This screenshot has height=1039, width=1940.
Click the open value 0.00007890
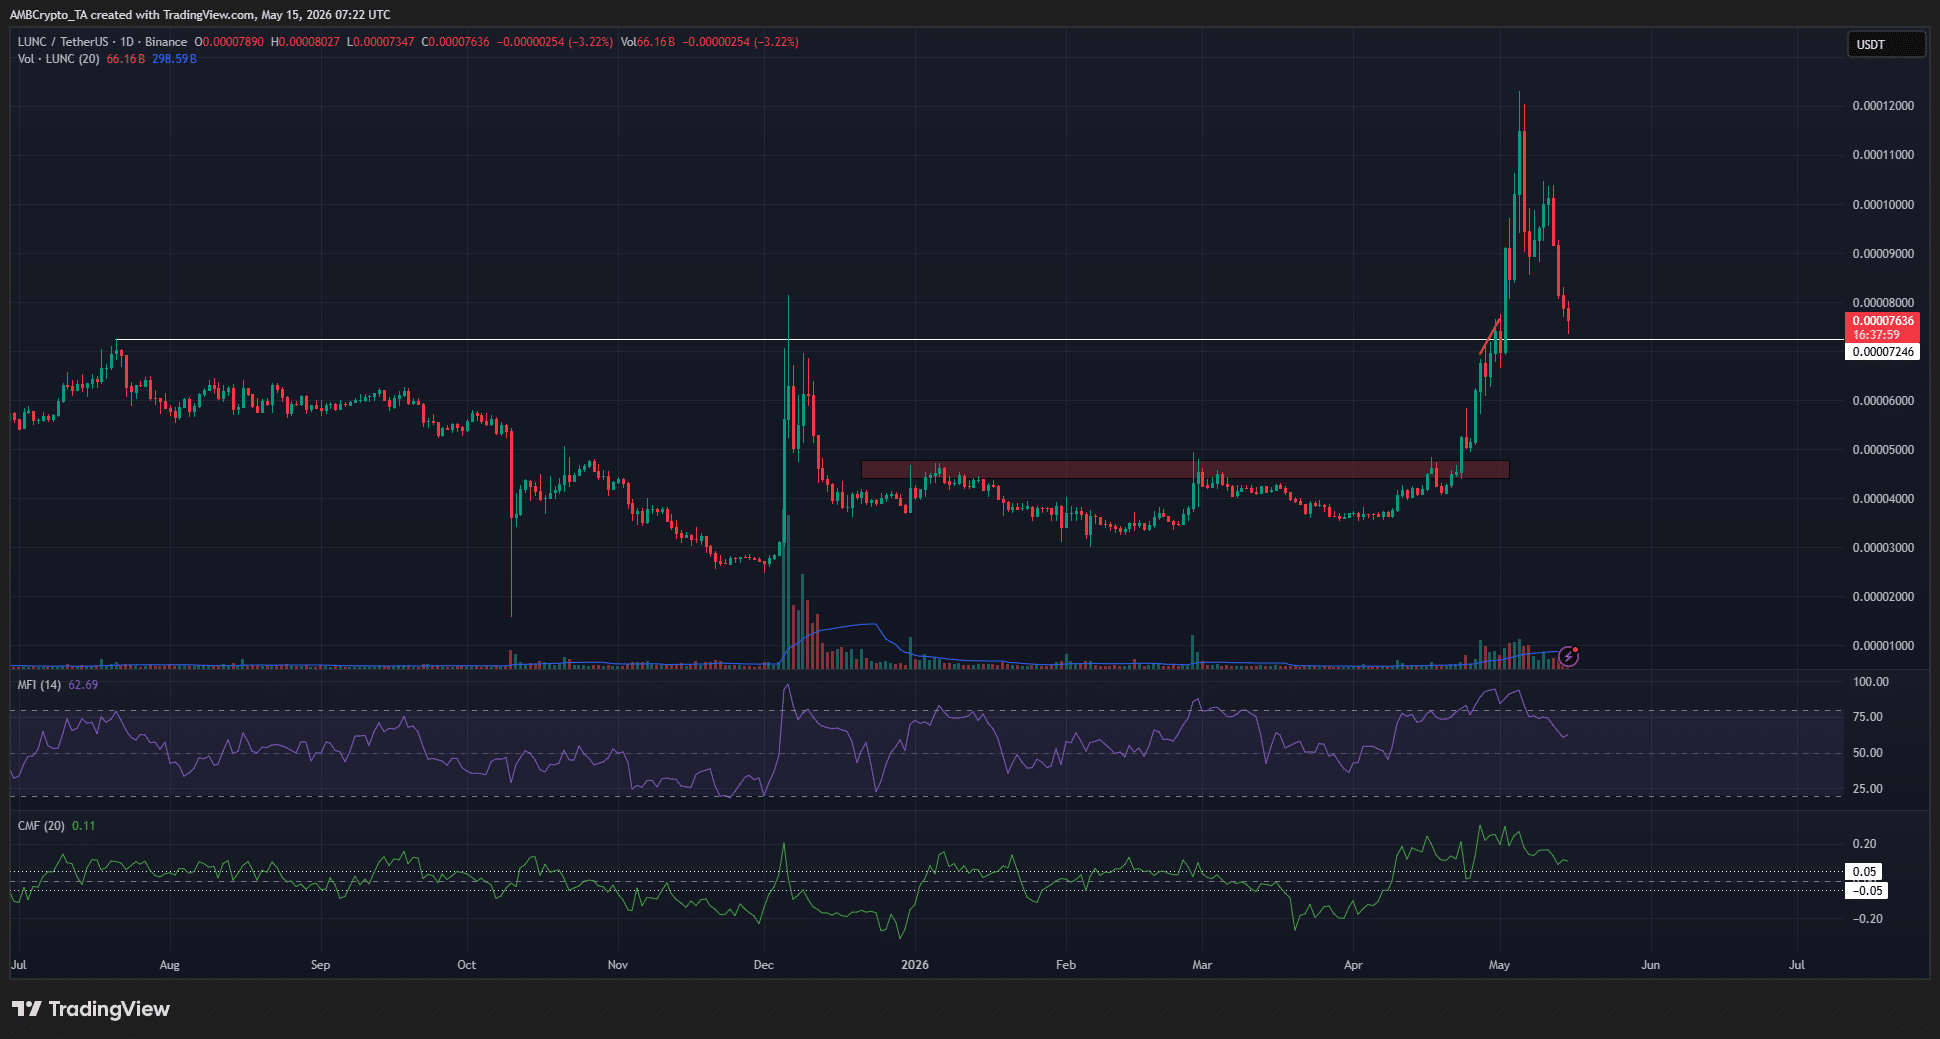pyautogui.click(x=232, y=42)
